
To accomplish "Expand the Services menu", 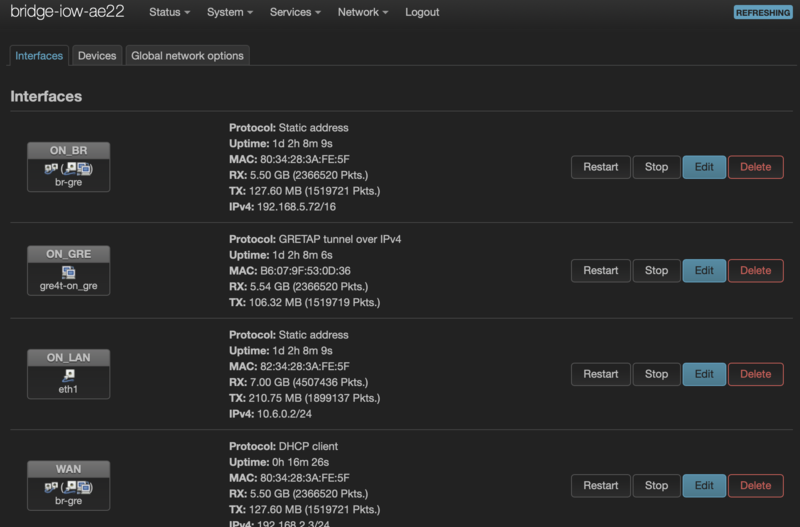I will [x=295, y=12].
